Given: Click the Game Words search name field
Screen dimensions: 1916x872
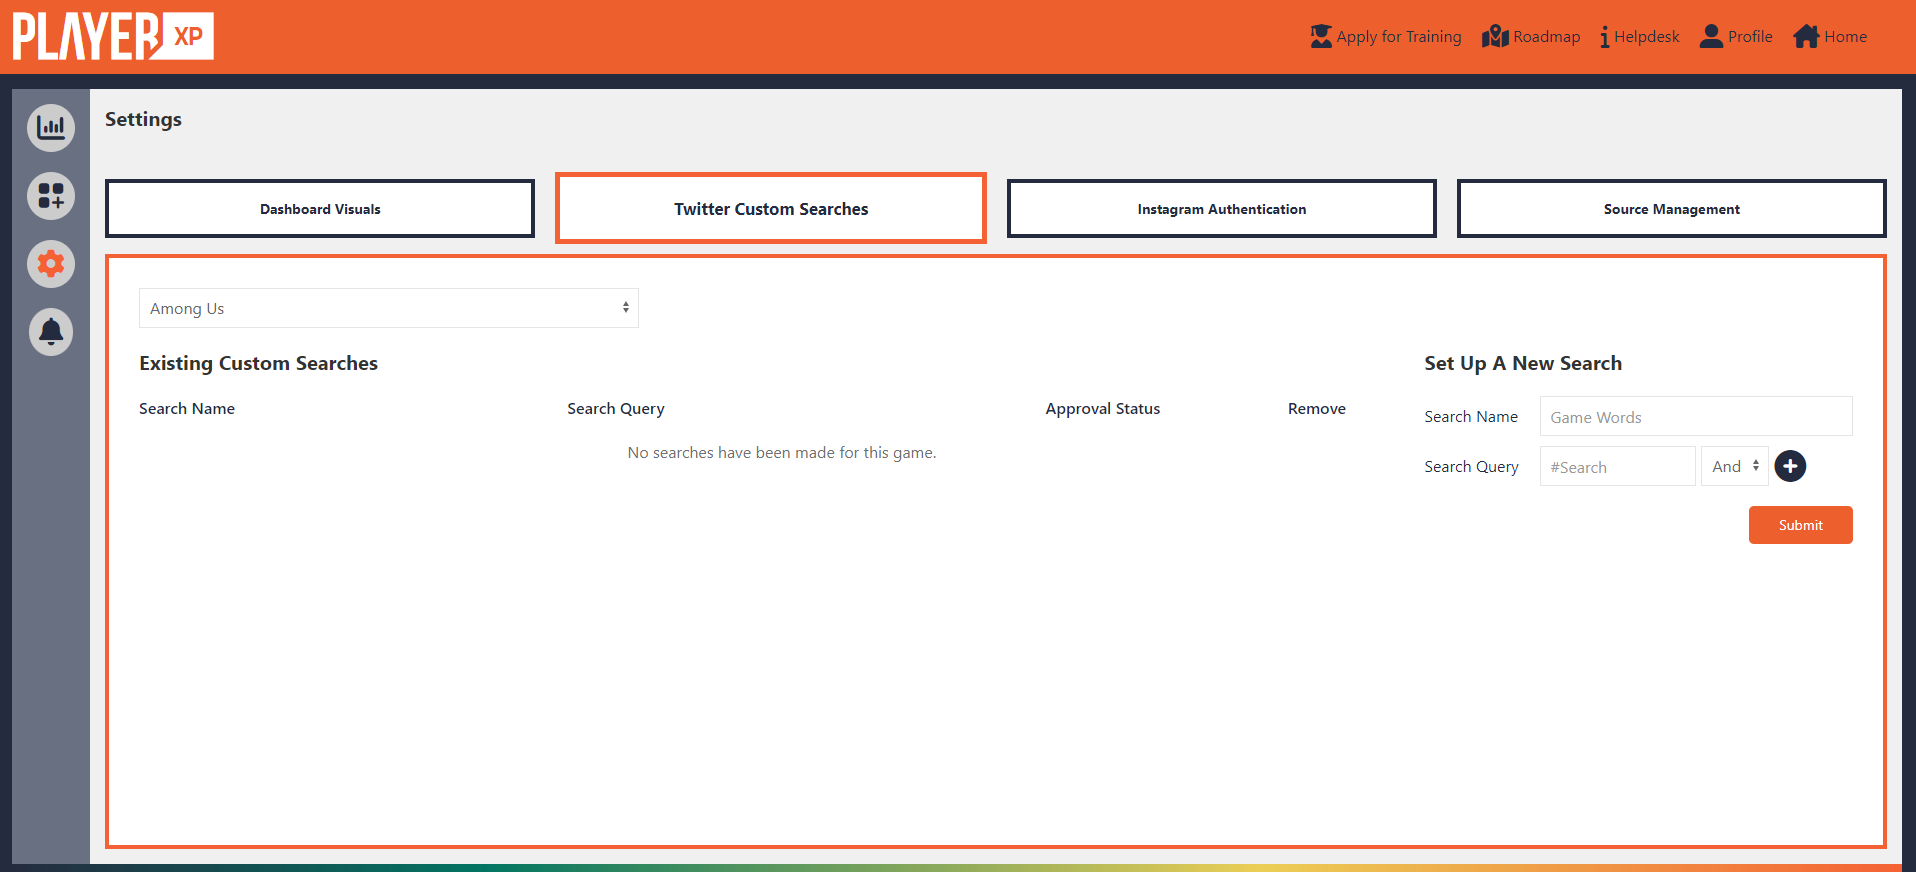Looking at the screenshot, I should pos(1696,416).
